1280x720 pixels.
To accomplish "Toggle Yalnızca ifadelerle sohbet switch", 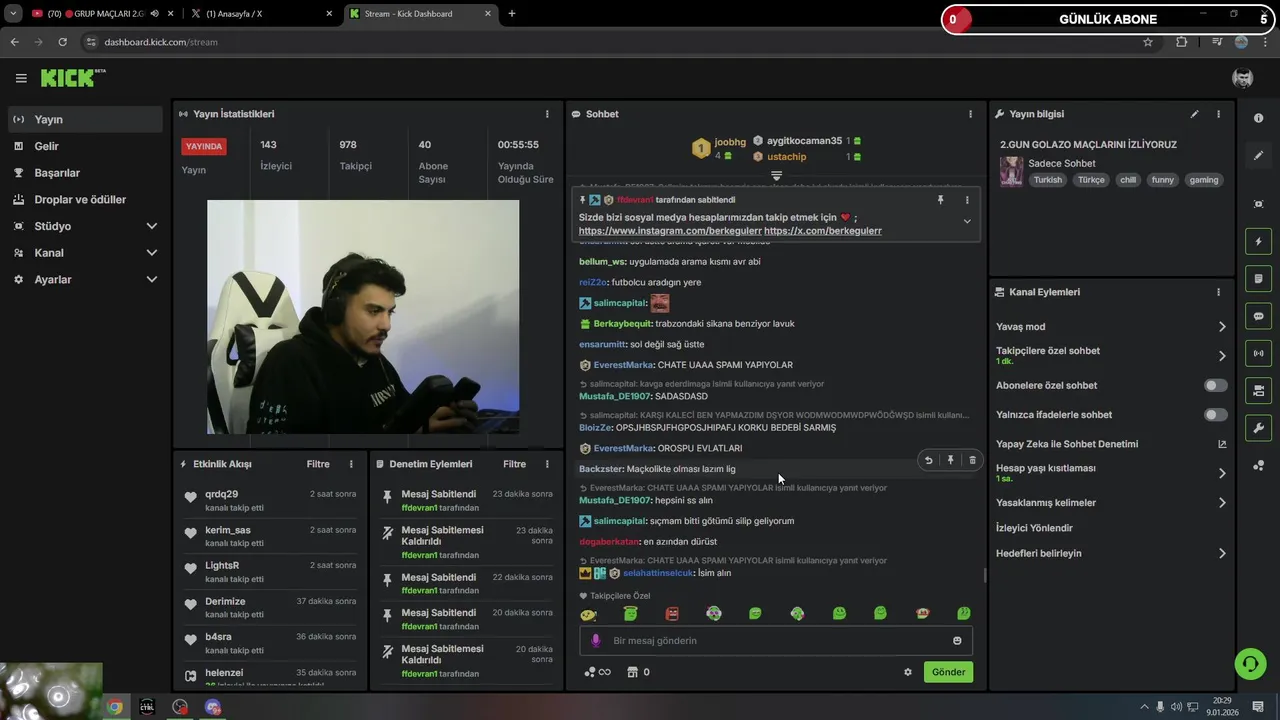I will point(1215,414).
